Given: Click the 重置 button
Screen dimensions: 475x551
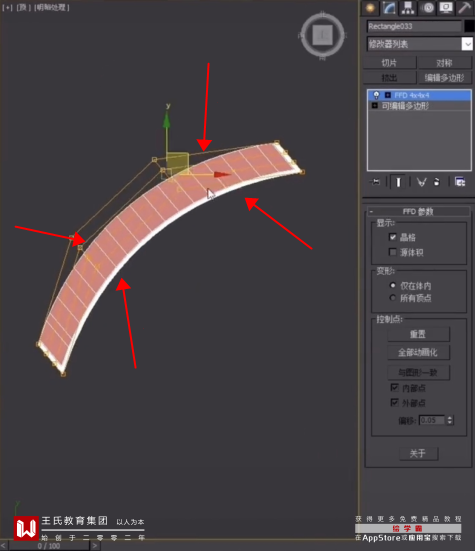Looking at the screenshot, I should 418,334.
